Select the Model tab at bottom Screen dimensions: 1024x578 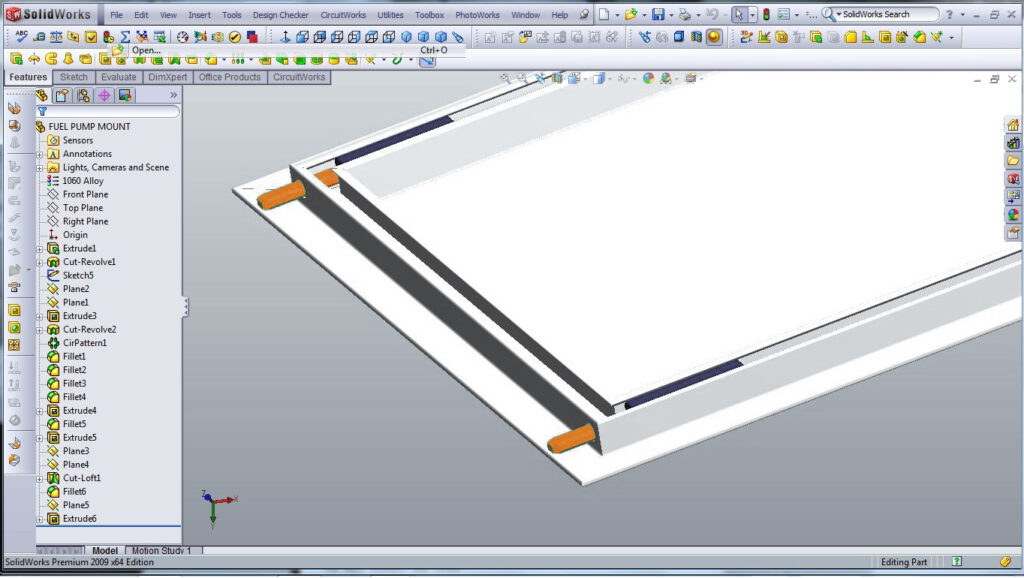coord(104,551)
